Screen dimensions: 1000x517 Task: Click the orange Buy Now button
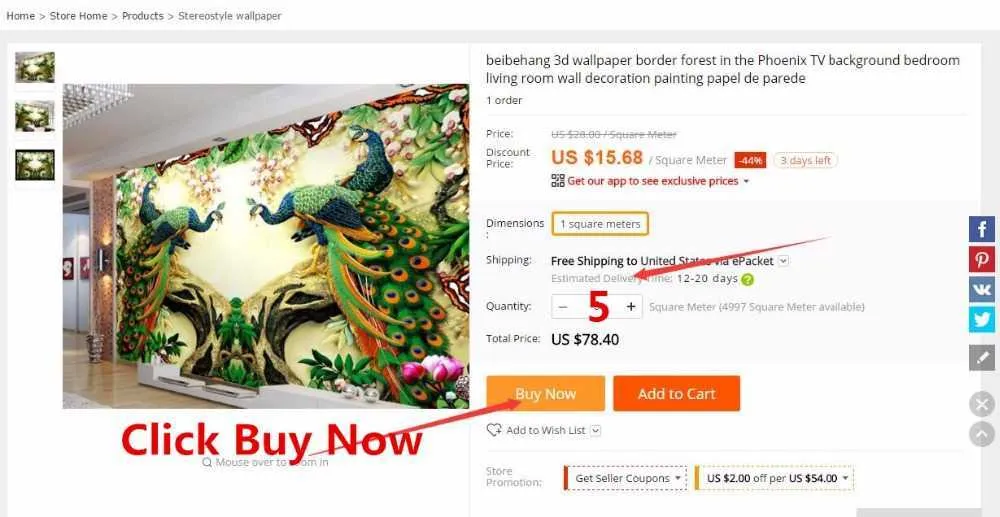(545, 393)
